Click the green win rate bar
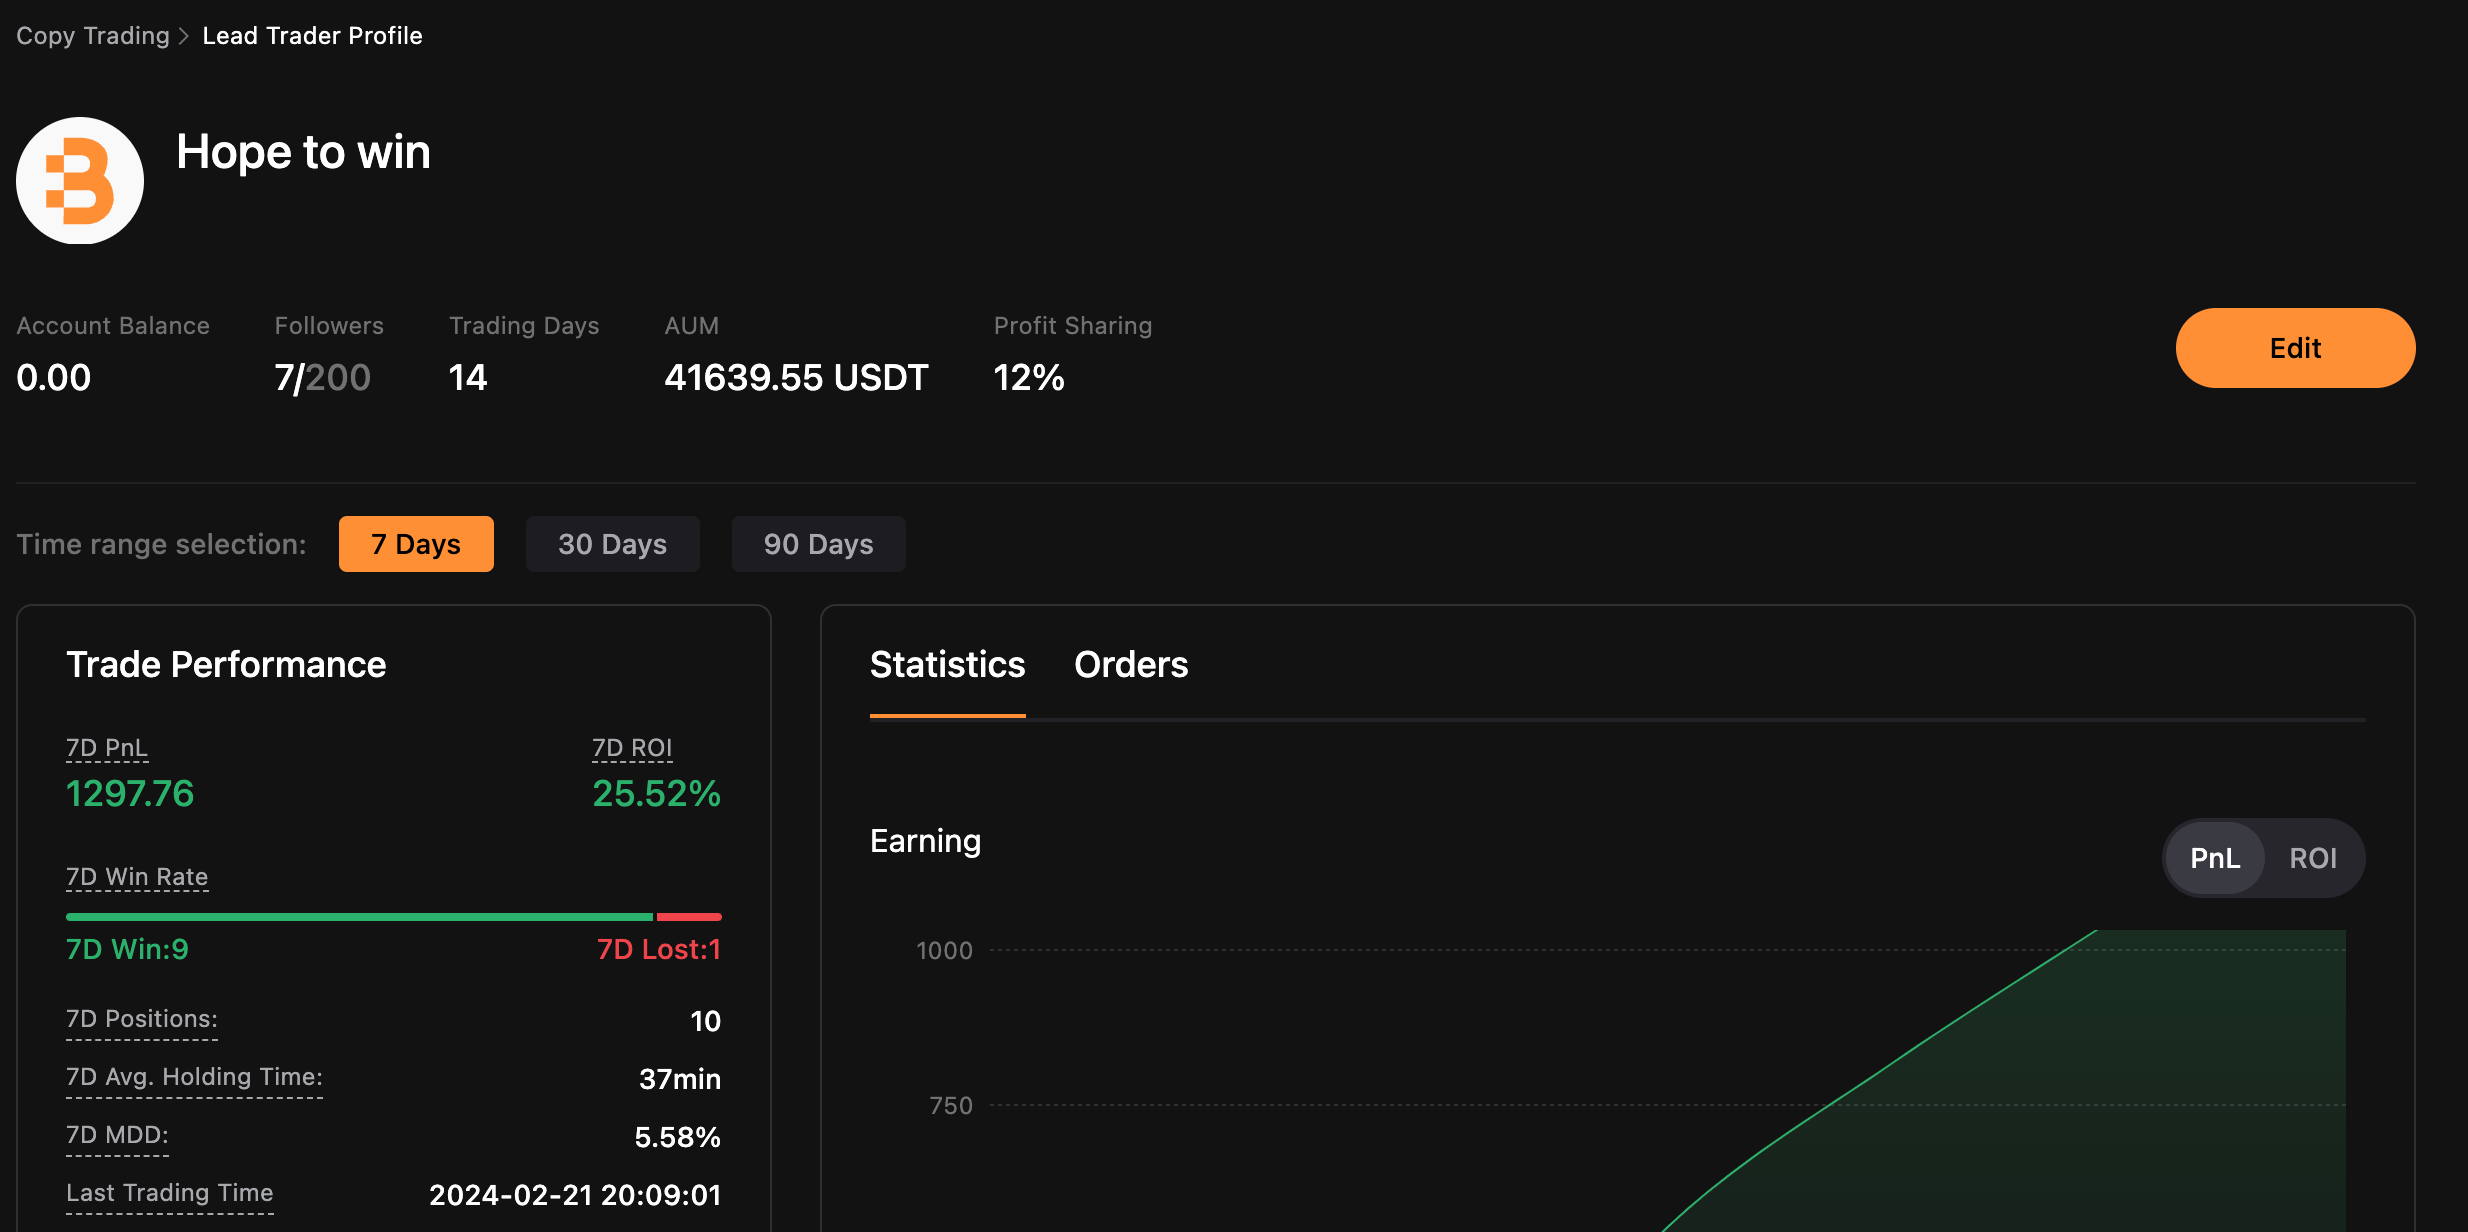 [359, 917]
